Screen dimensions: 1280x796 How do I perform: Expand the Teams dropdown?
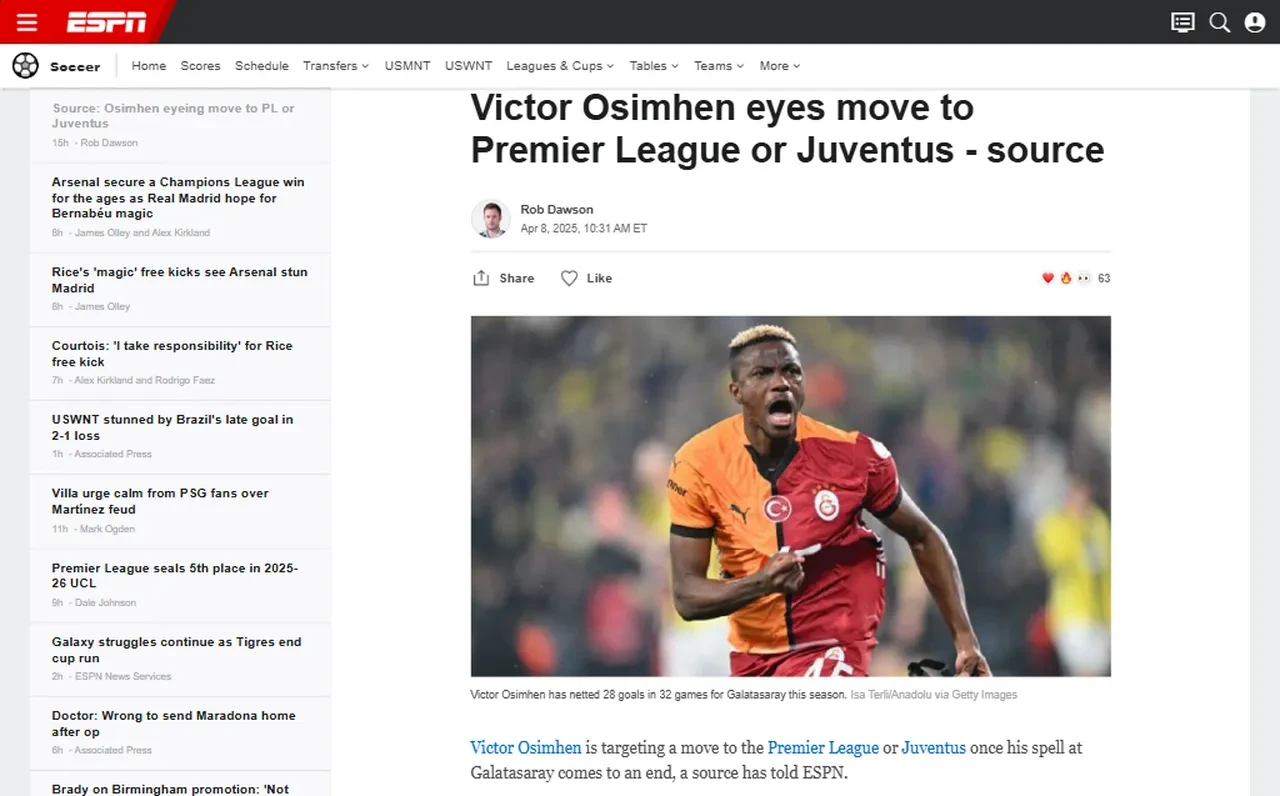(719, 66)
